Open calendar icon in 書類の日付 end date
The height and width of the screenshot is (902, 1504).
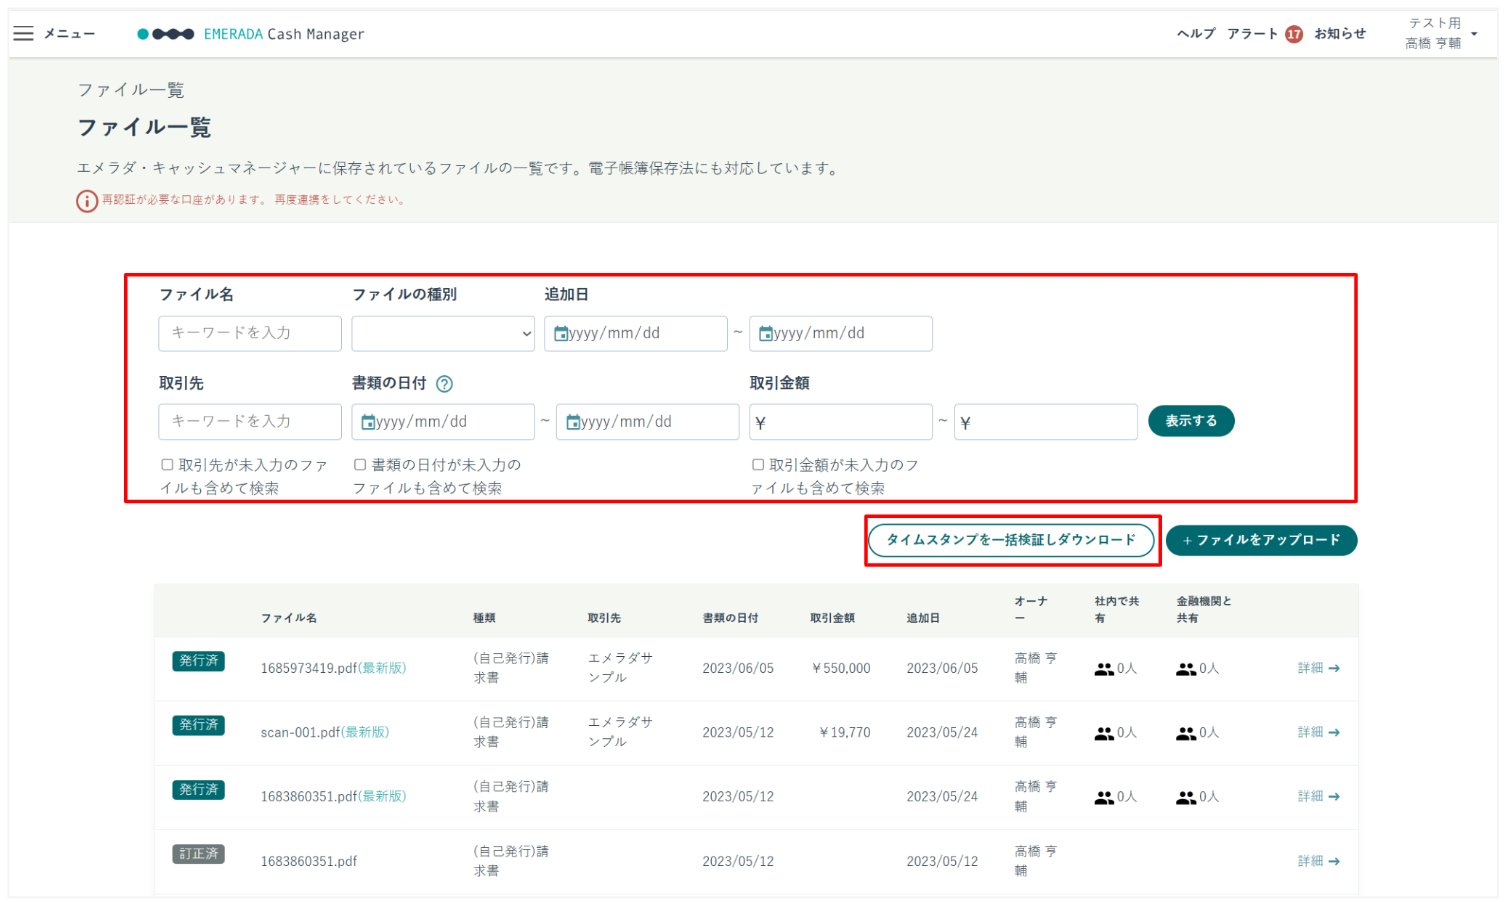click(x=573, y=422)
